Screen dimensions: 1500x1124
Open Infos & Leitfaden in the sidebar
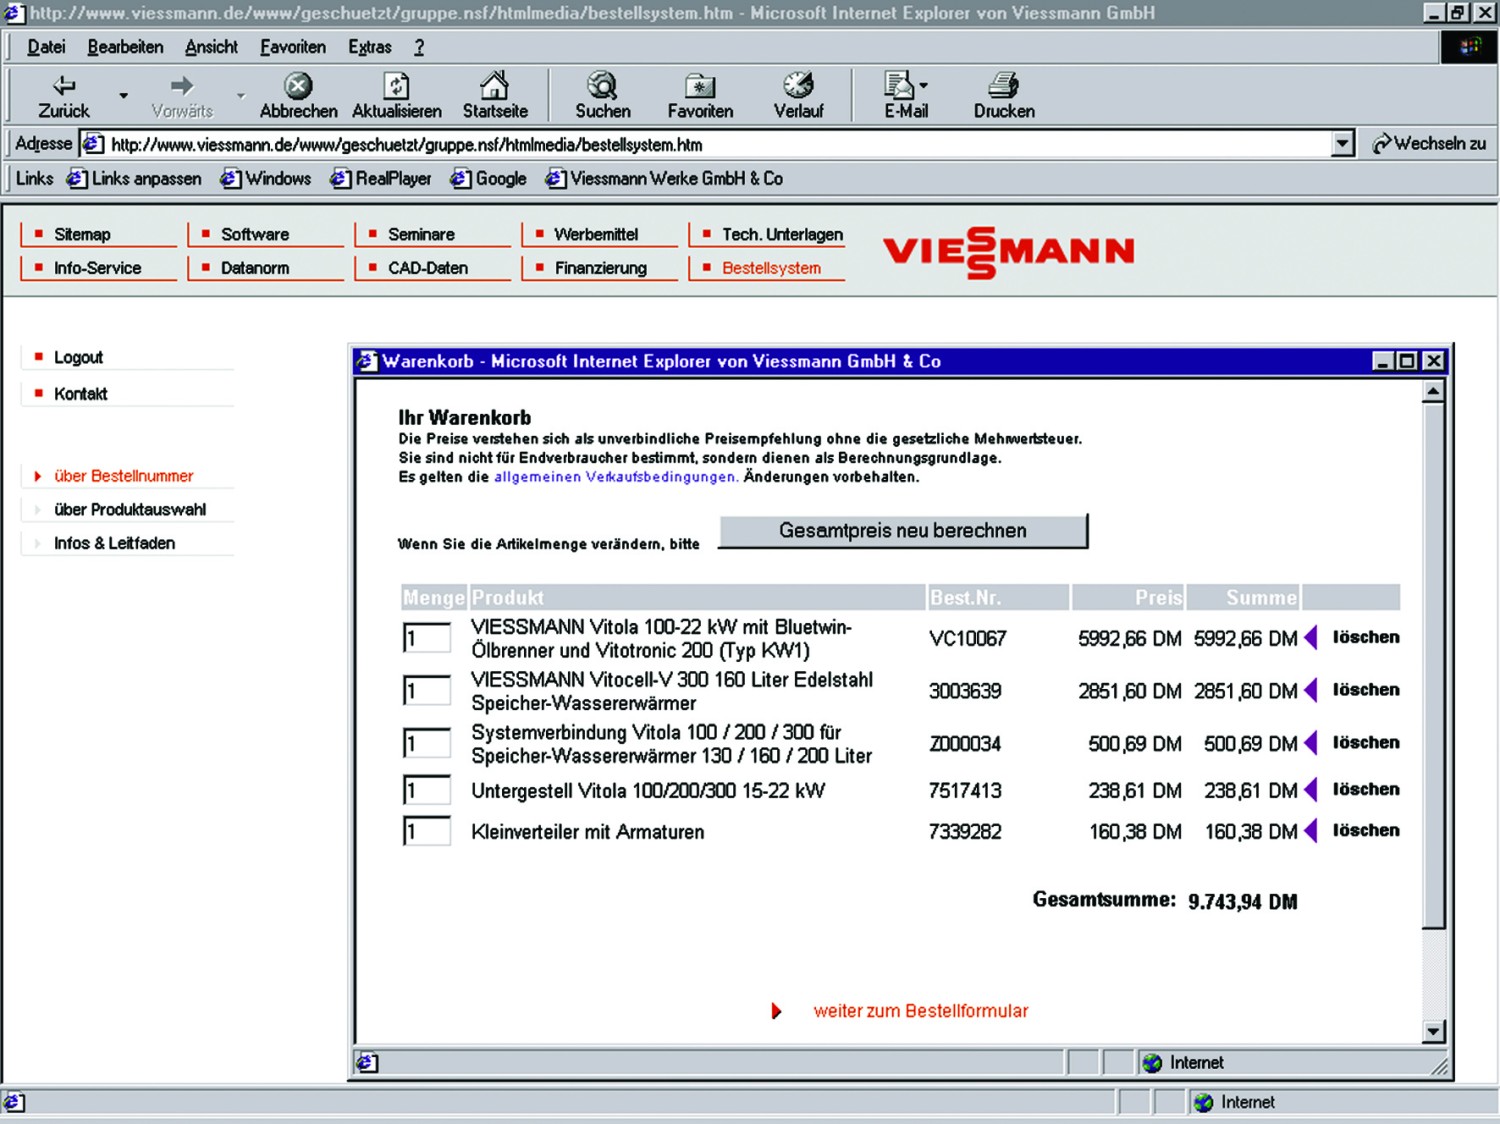(114, 543)
